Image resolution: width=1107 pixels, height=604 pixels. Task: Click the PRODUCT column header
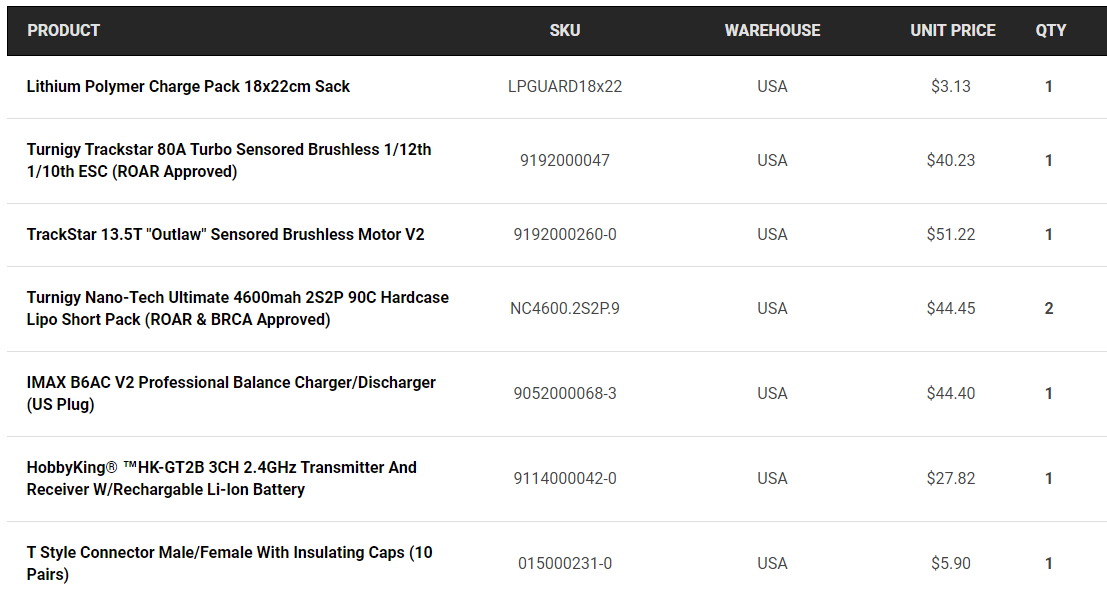coord(64,30)
